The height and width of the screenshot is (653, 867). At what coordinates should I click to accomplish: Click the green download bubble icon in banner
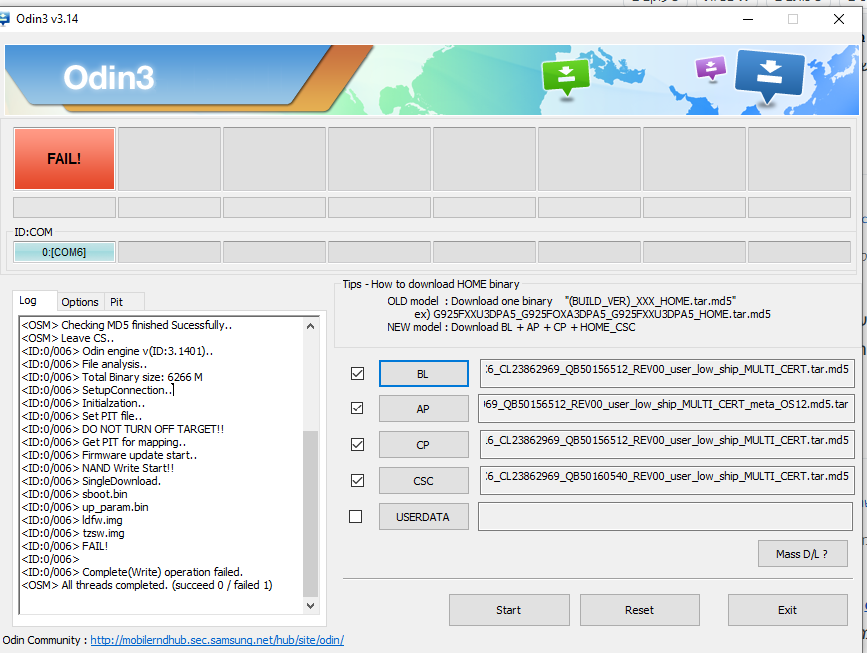click(x=566, y=77)
